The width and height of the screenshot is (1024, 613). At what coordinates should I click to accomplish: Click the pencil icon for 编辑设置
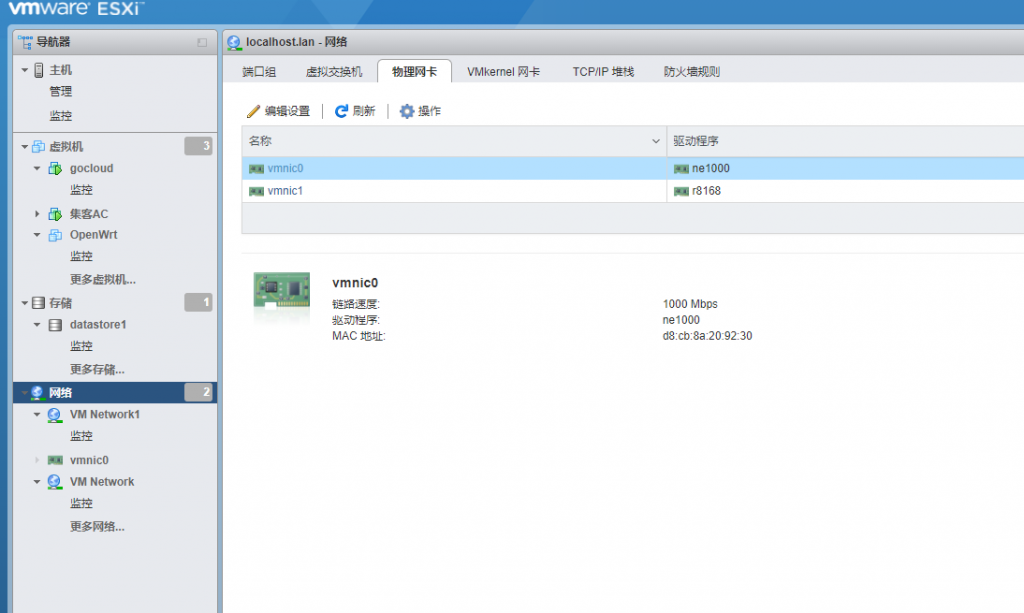click(x=253, y=111)
